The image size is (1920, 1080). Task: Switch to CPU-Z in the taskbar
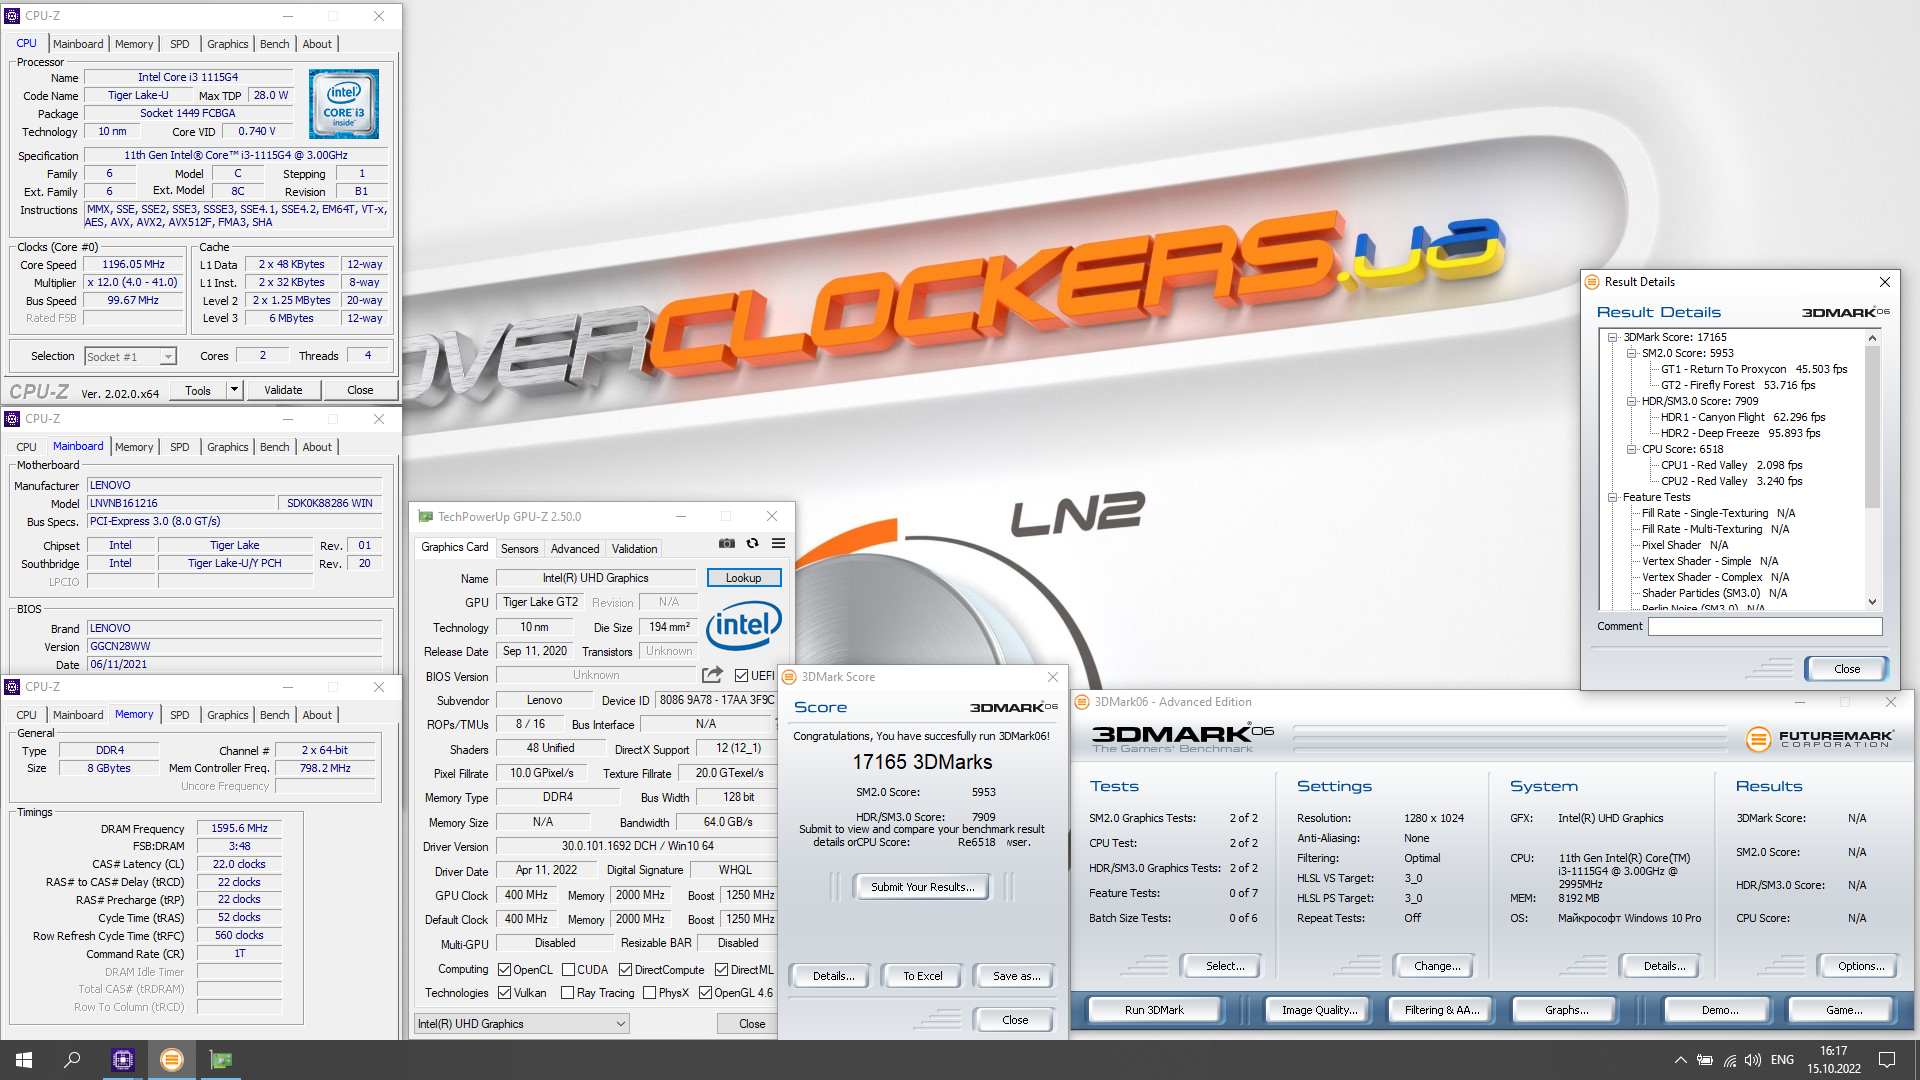click(123, 1060)
